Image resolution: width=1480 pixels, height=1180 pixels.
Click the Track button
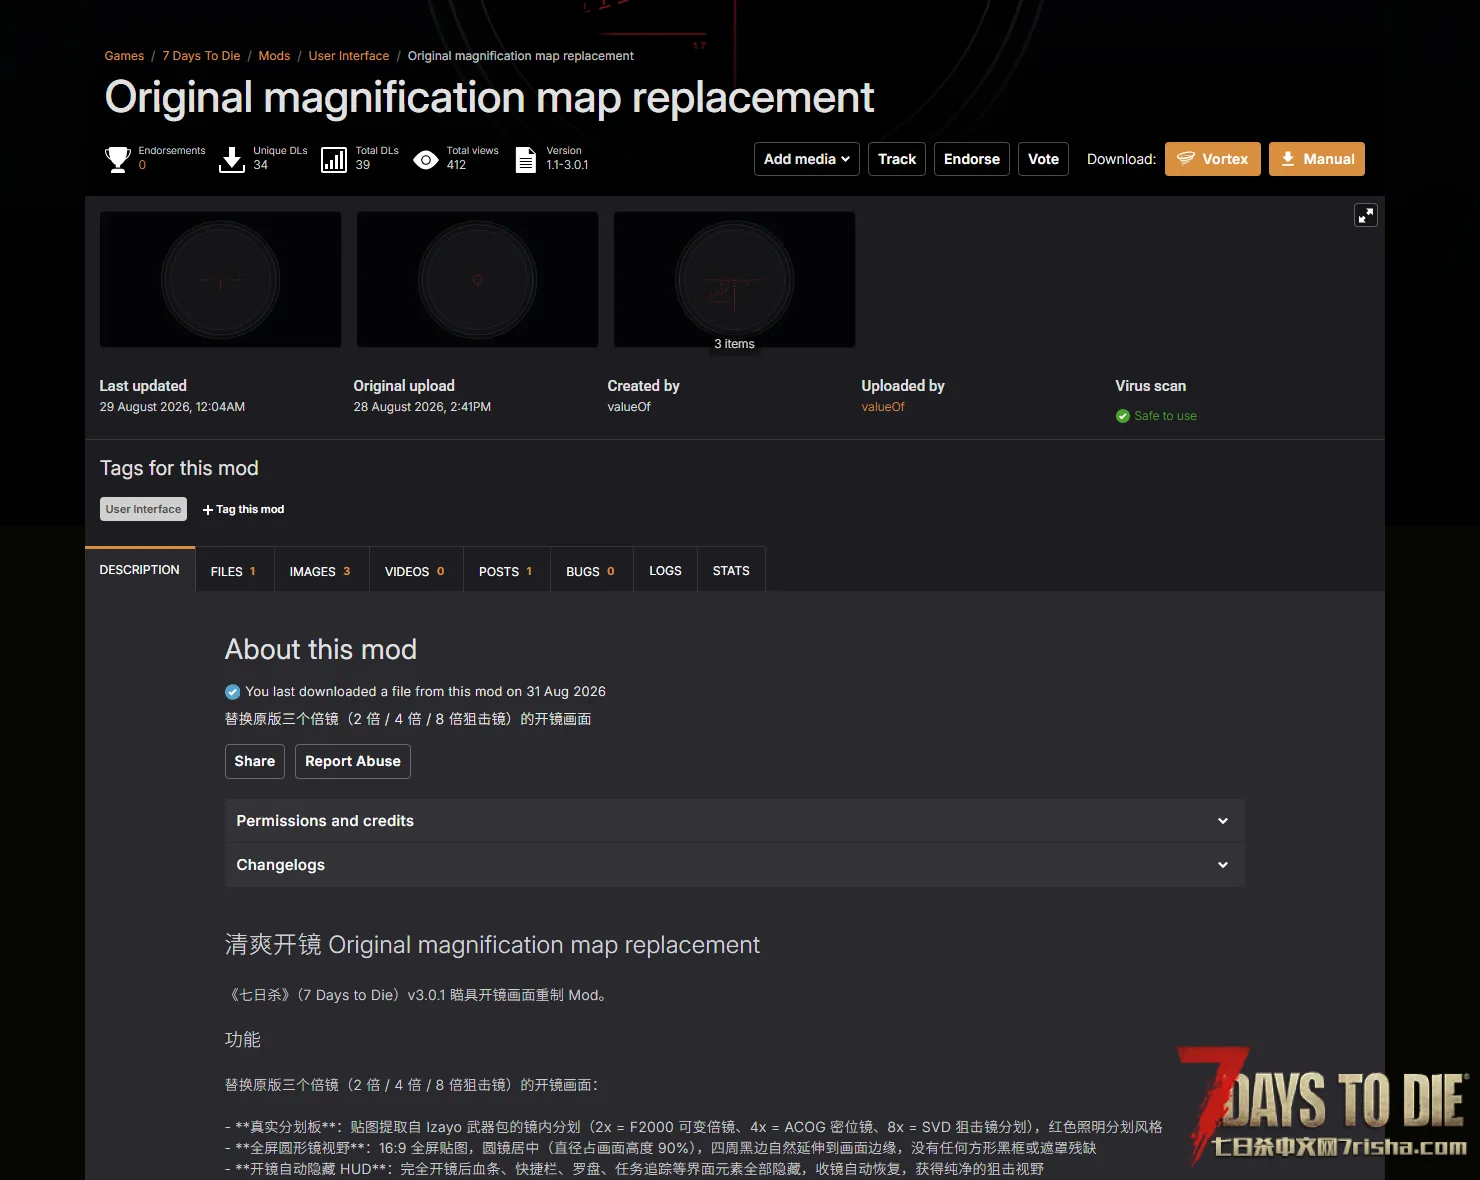[897, 159]
